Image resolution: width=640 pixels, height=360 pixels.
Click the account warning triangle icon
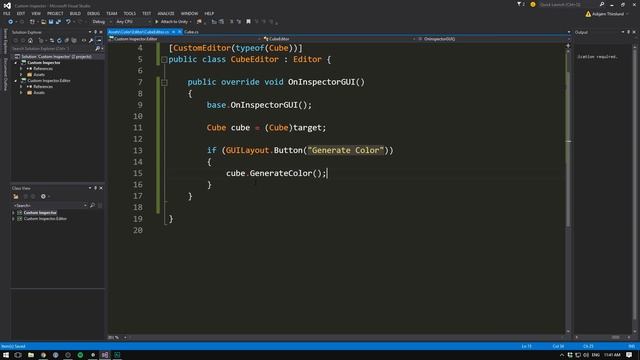(588, 14)
